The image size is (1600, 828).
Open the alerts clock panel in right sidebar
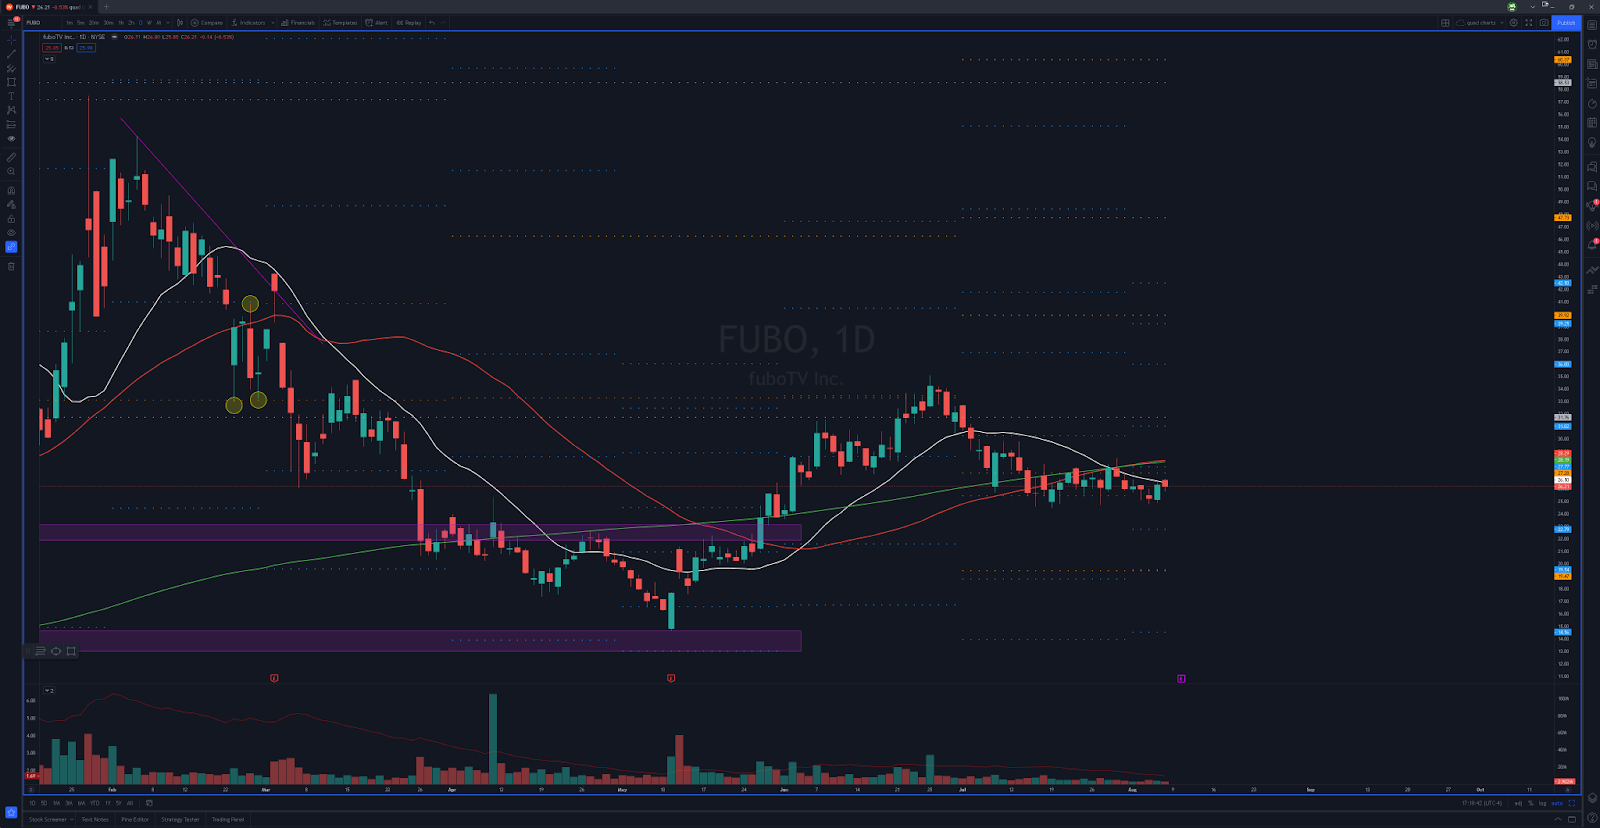pos(1592,45)
